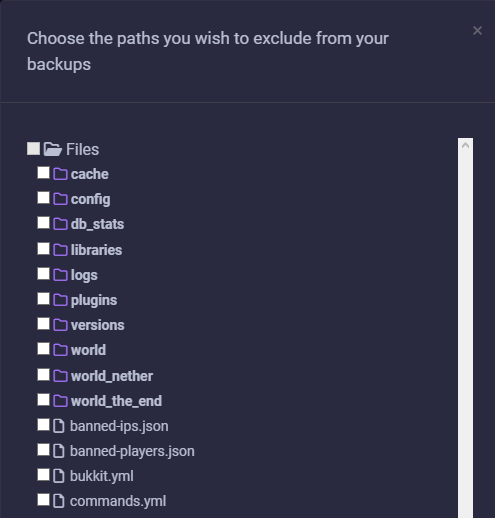
Task: Close the exclude paths dialog
Action: 477,31
